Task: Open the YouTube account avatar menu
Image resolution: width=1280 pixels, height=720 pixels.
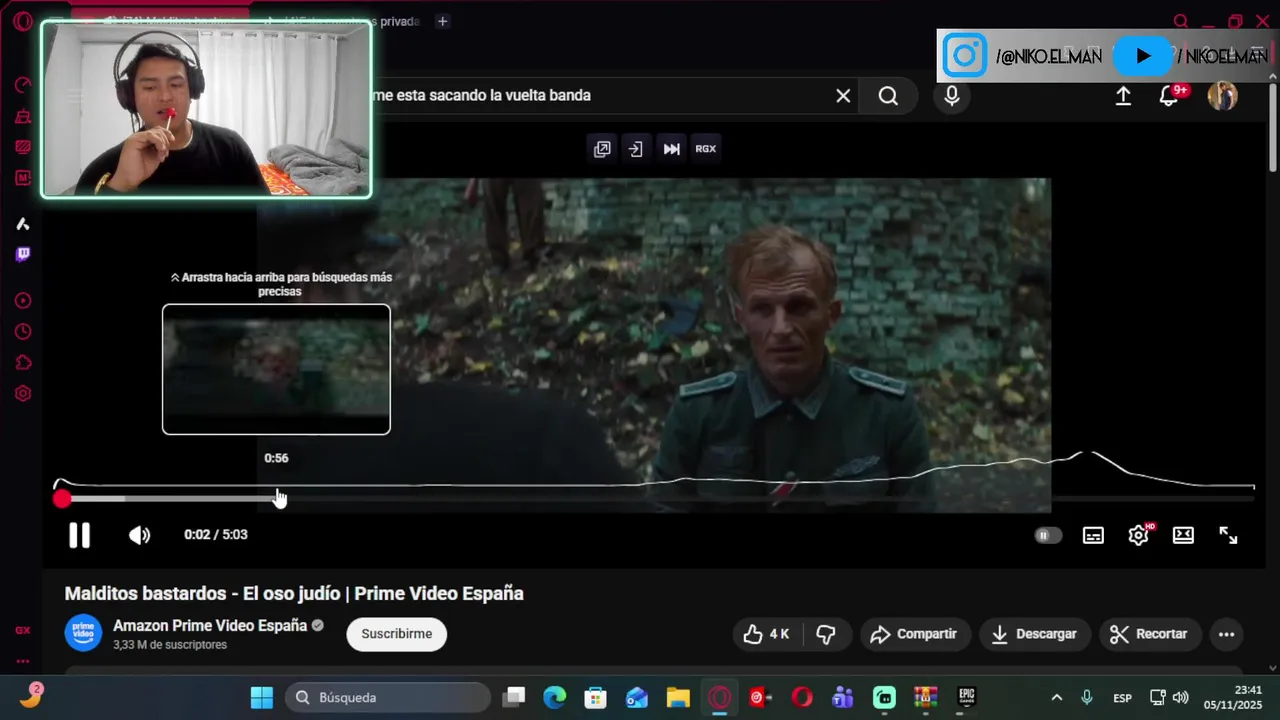Action: coord(1222,96)
